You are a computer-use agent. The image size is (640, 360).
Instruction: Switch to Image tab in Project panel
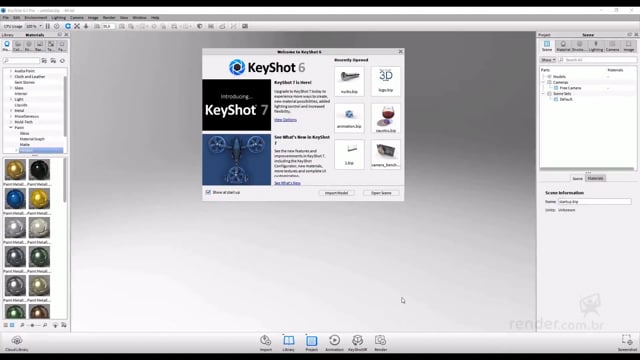629,46
